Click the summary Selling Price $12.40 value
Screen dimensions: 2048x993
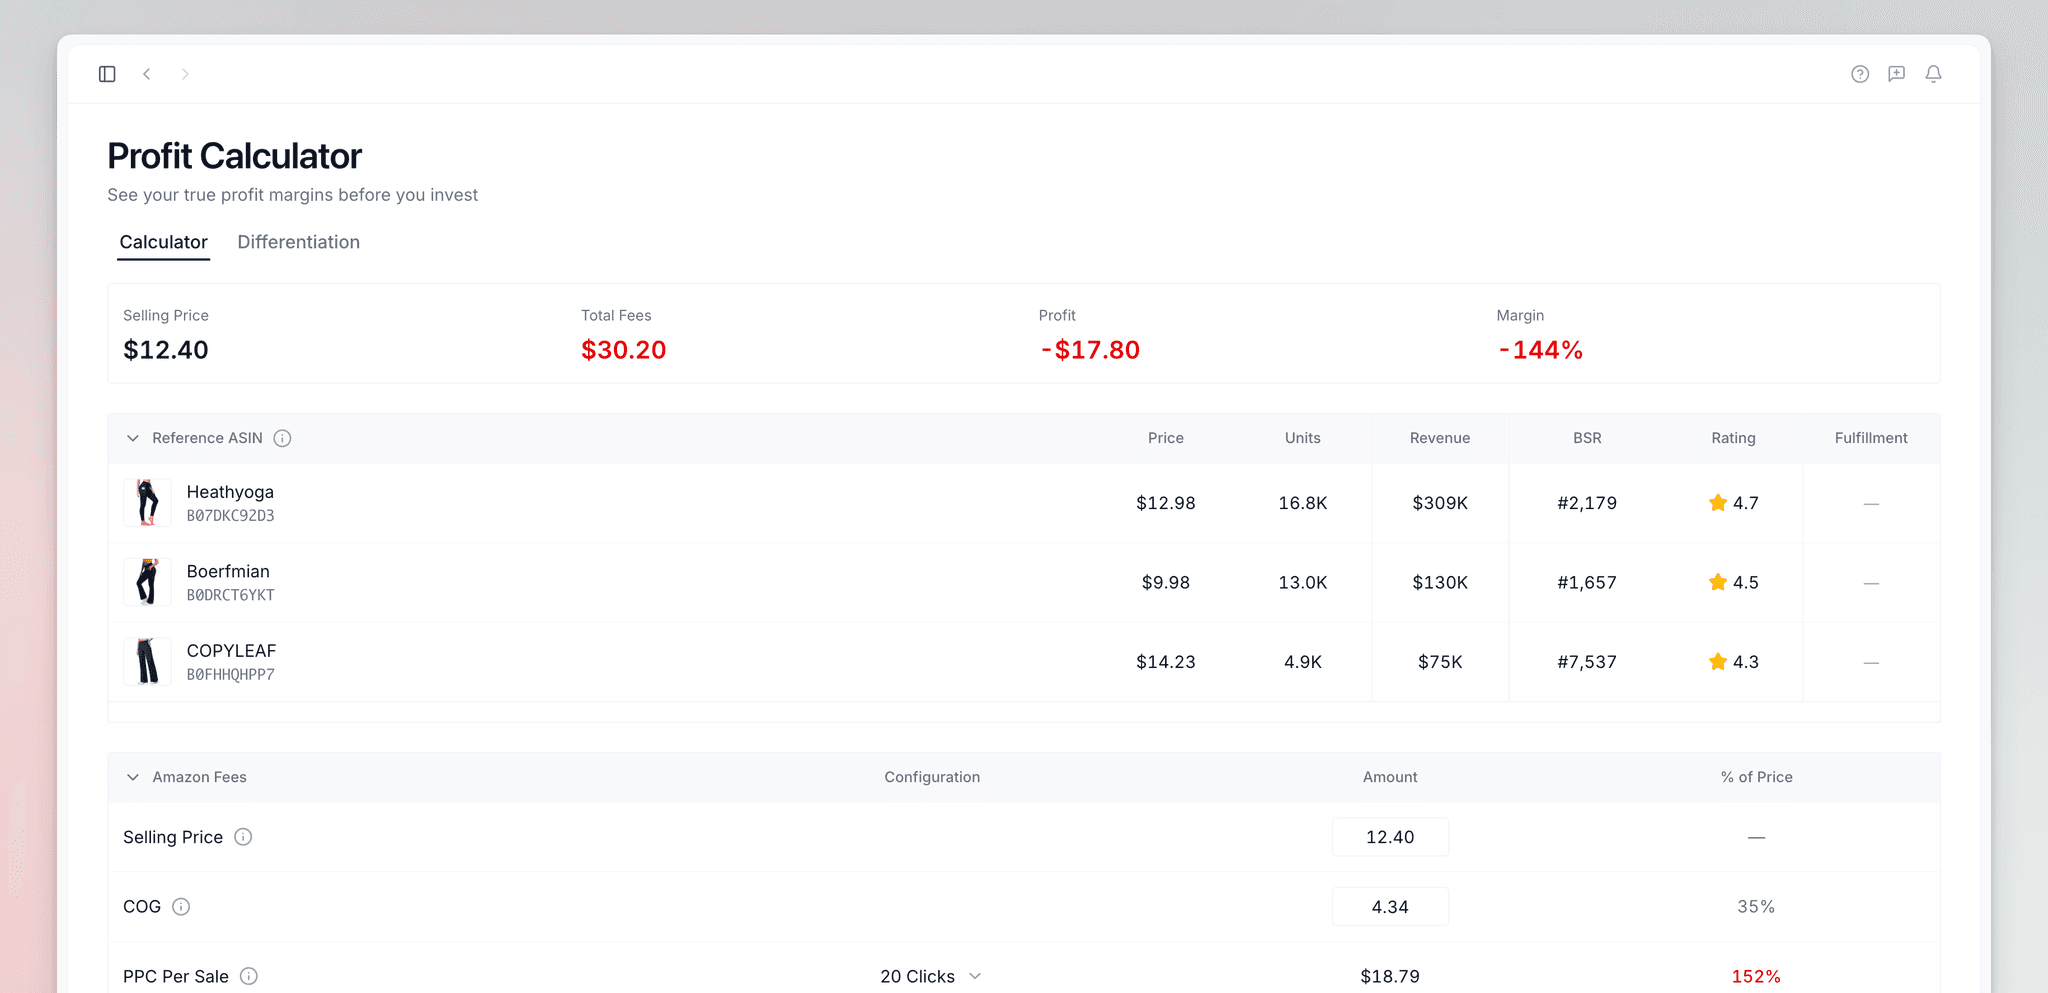pyautogui.click(x=166, y=350)
